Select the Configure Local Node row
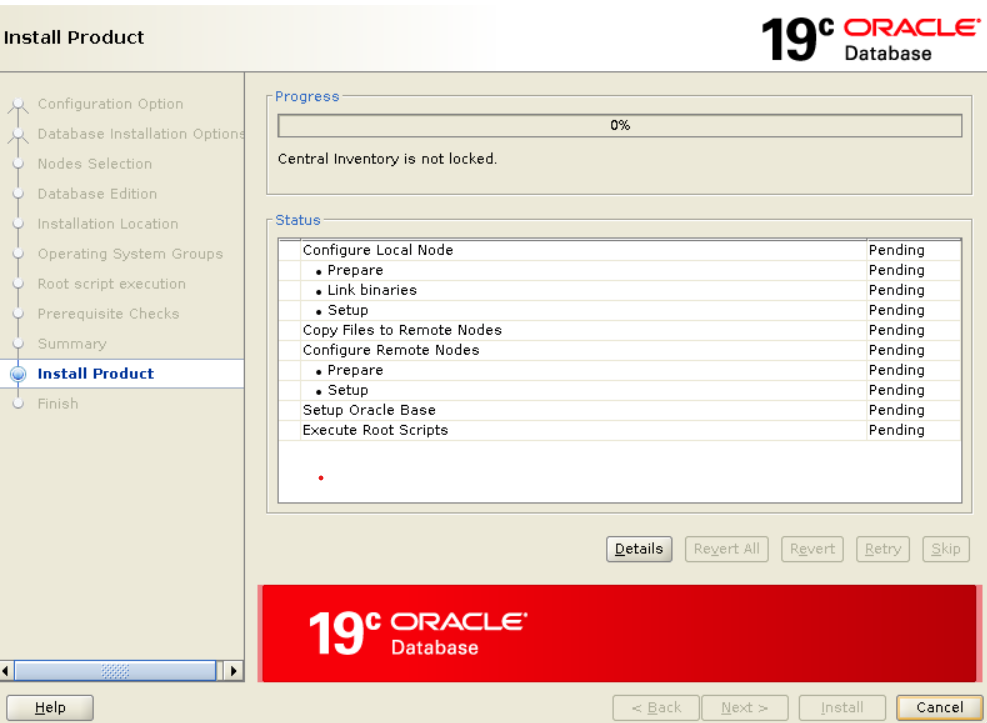Viewport: 987px width, 723px height. point(620,250)
